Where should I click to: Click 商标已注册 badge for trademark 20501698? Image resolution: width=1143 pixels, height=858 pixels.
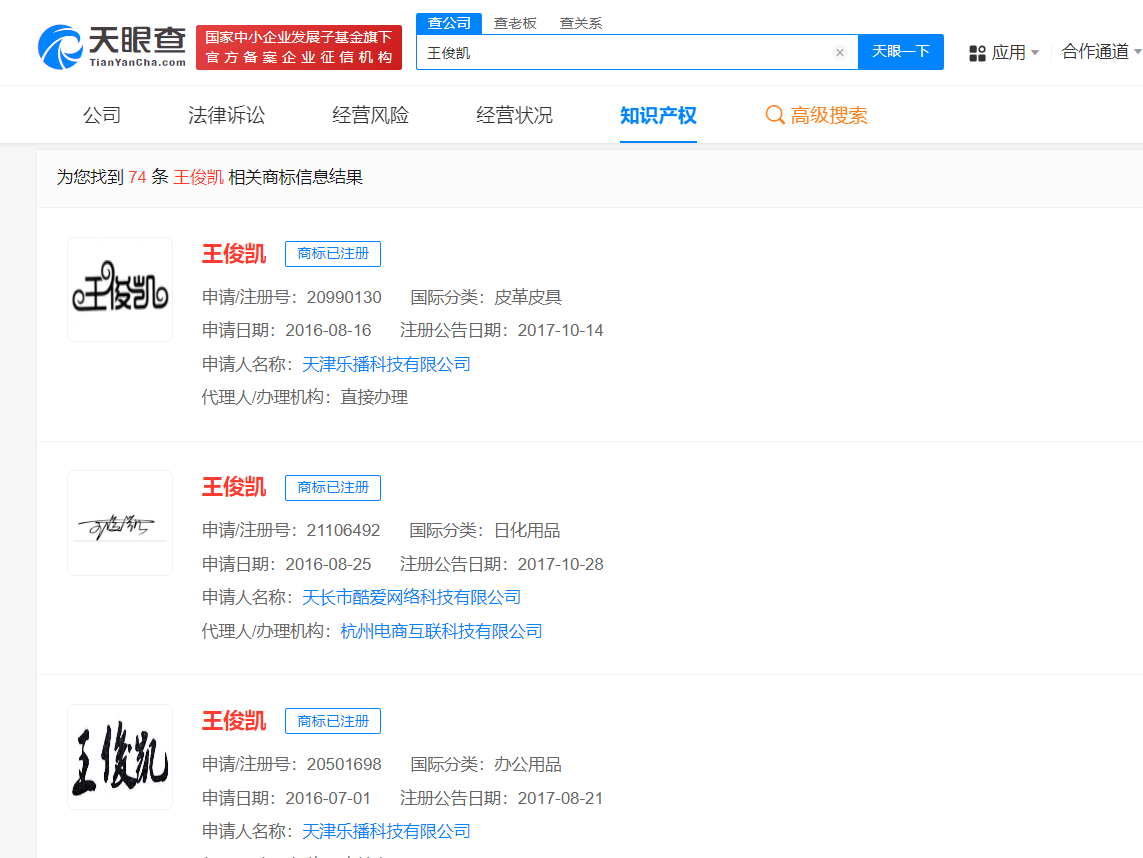point(333,721)
